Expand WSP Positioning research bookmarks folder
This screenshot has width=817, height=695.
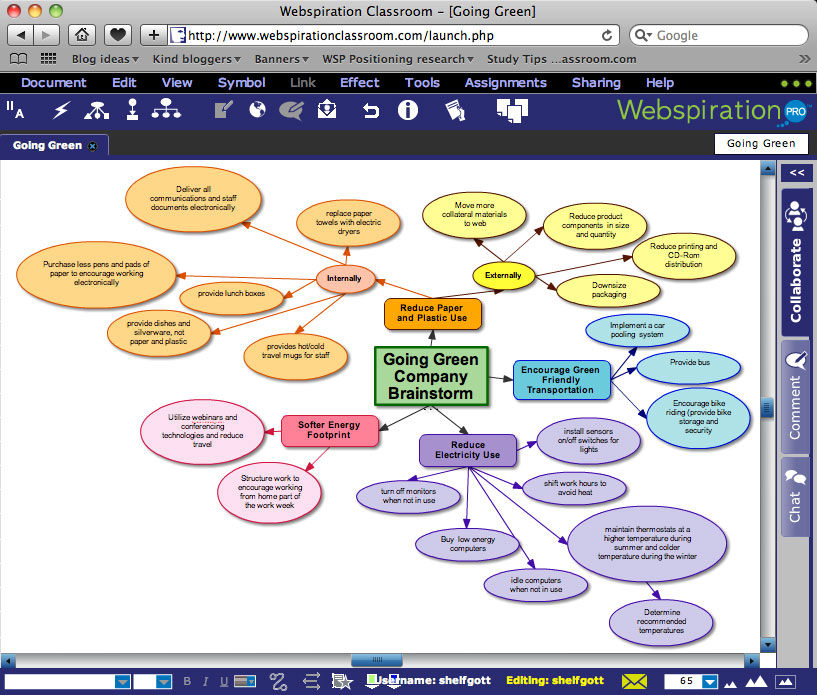click(x=398, y=59)
